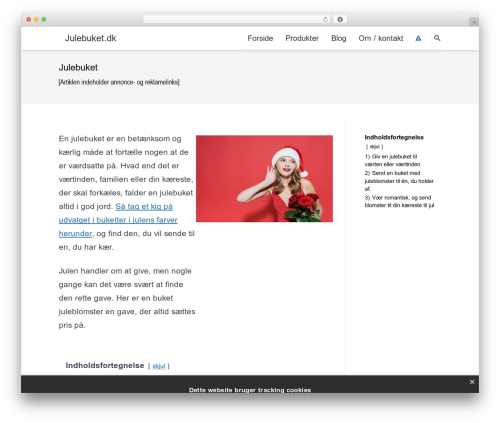Viewport: 500px width, 423px height.
Task: Reload the page with the refresh icon
Action: point(325,20)
